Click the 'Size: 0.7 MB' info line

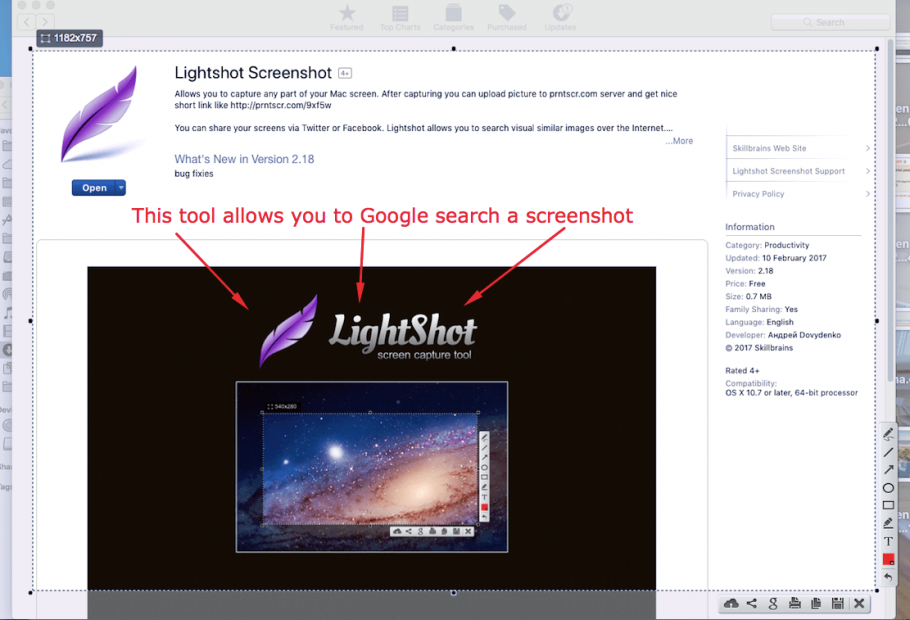[748, 297]
